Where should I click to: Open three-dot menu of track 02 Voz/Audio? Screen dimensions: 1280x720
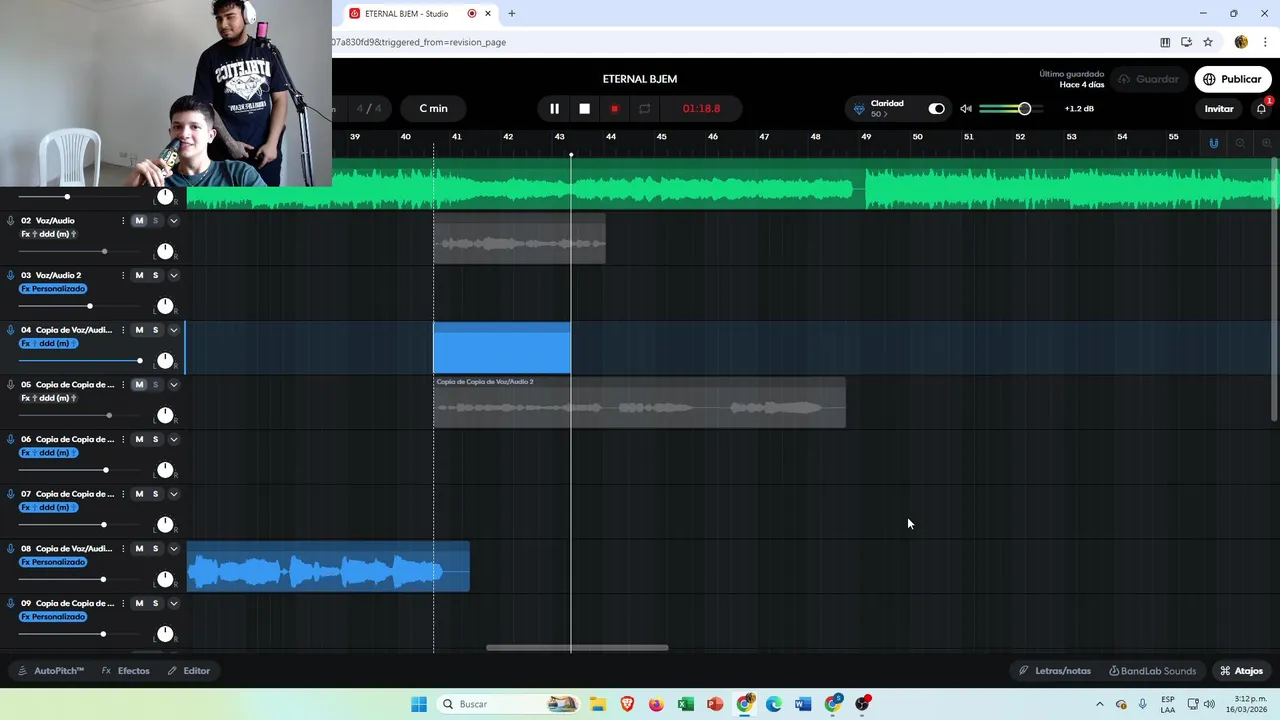click(x=123, y=220)
